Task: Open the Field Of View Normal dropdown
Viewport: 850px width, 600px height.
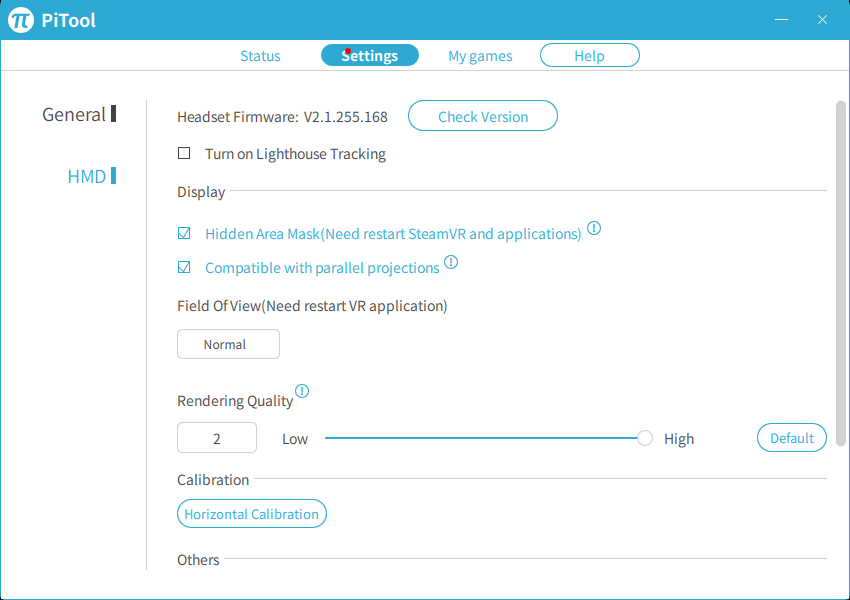Action: point(228,344)
